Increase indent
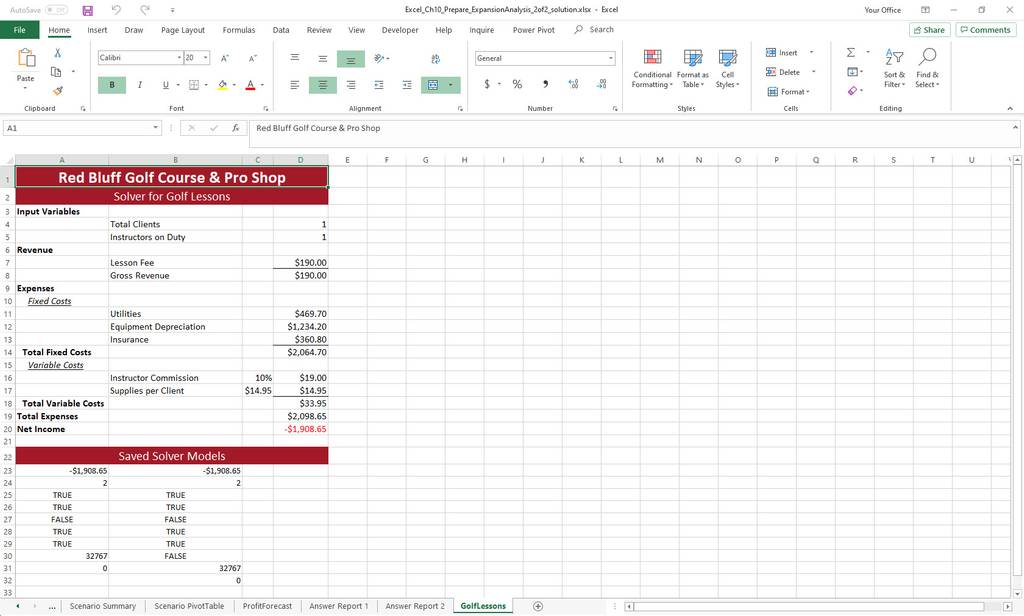1024x616 pixels. (407, 85)
